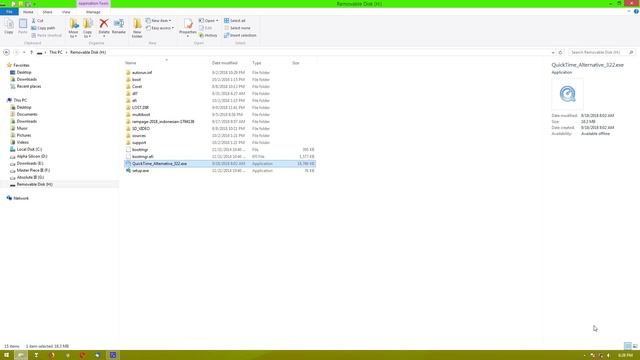Click the QuickTime preview thumbnail icon
Viewport: 640px width, 360px height.
(x=567, y=94)
